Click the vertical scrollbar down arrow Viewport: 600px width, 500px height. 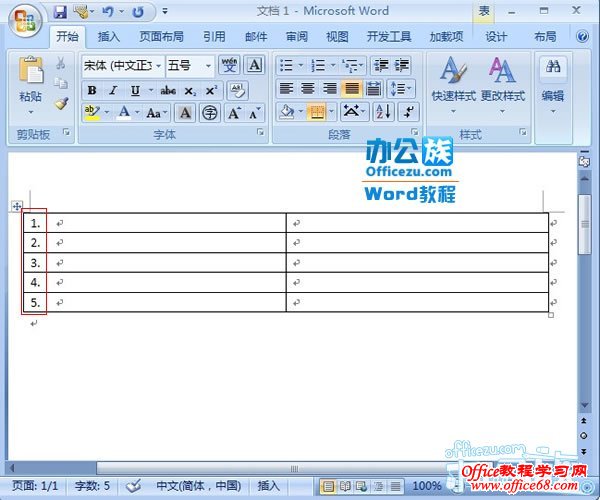pos(584,406)
